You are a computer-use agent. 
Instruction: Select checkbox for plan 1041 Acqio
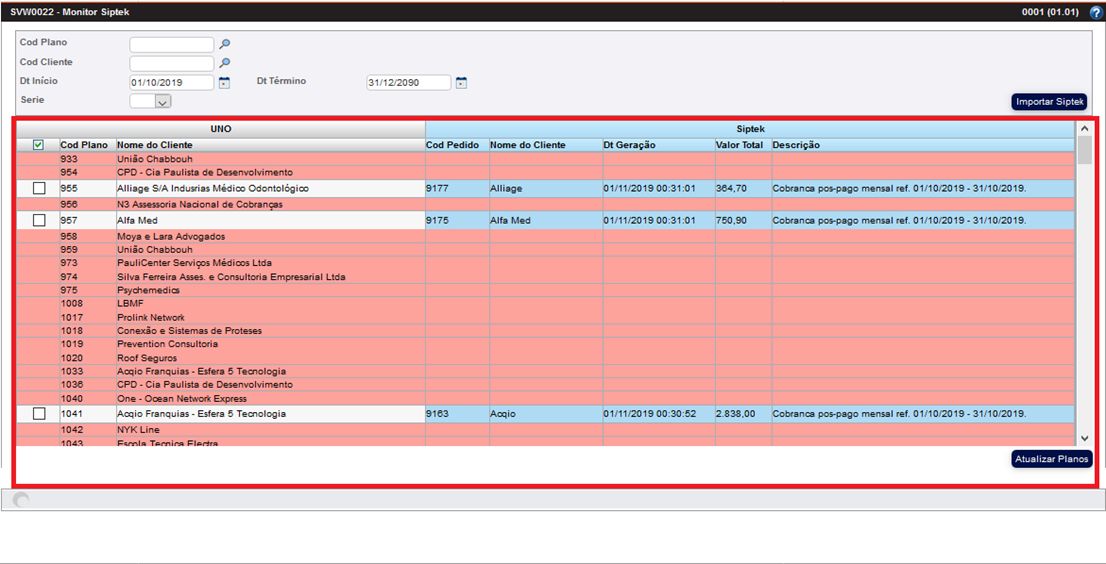[x=39, y=413]
